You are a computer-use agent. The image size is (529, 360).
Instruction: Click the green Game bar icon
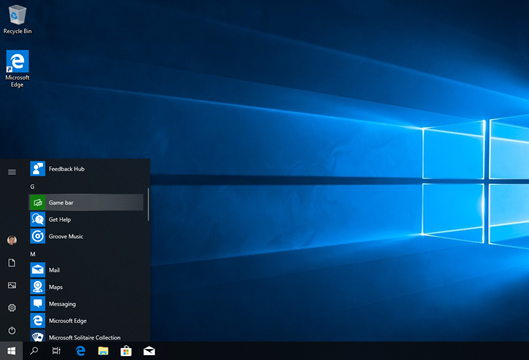click(37, 202)
